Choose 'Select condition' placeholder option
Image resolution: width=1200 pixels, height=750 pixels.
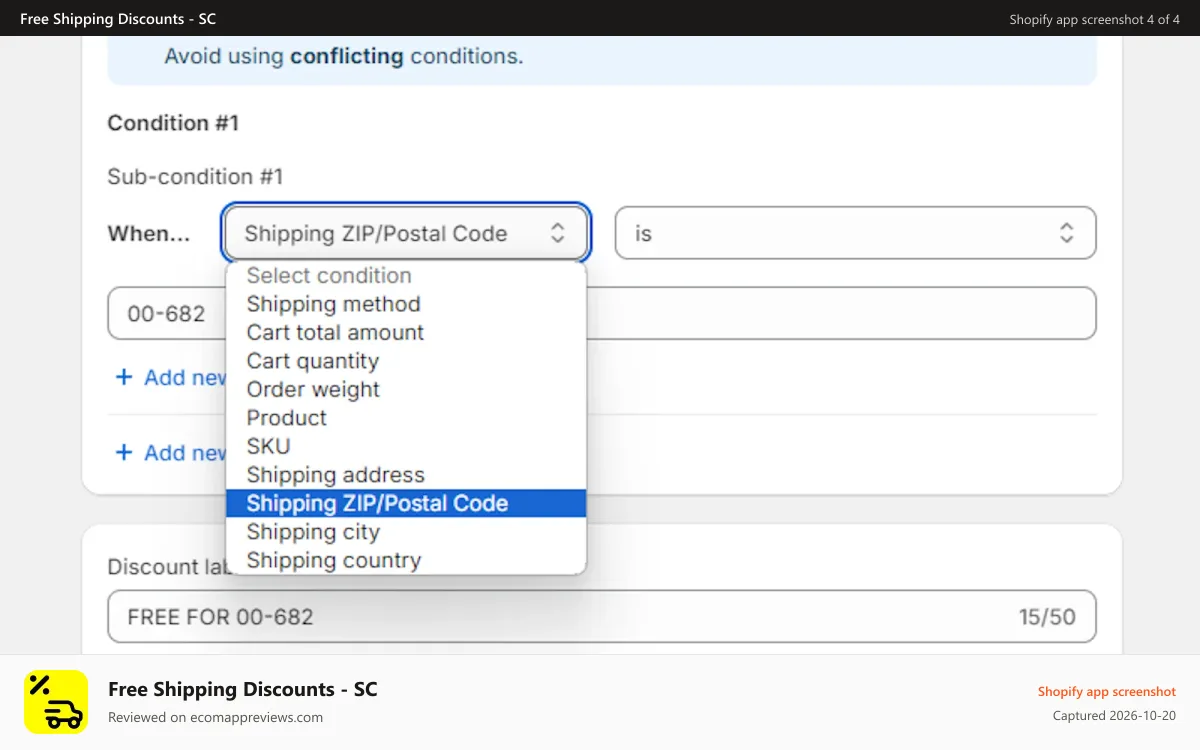pyautogui.click(x=406, y=276)
